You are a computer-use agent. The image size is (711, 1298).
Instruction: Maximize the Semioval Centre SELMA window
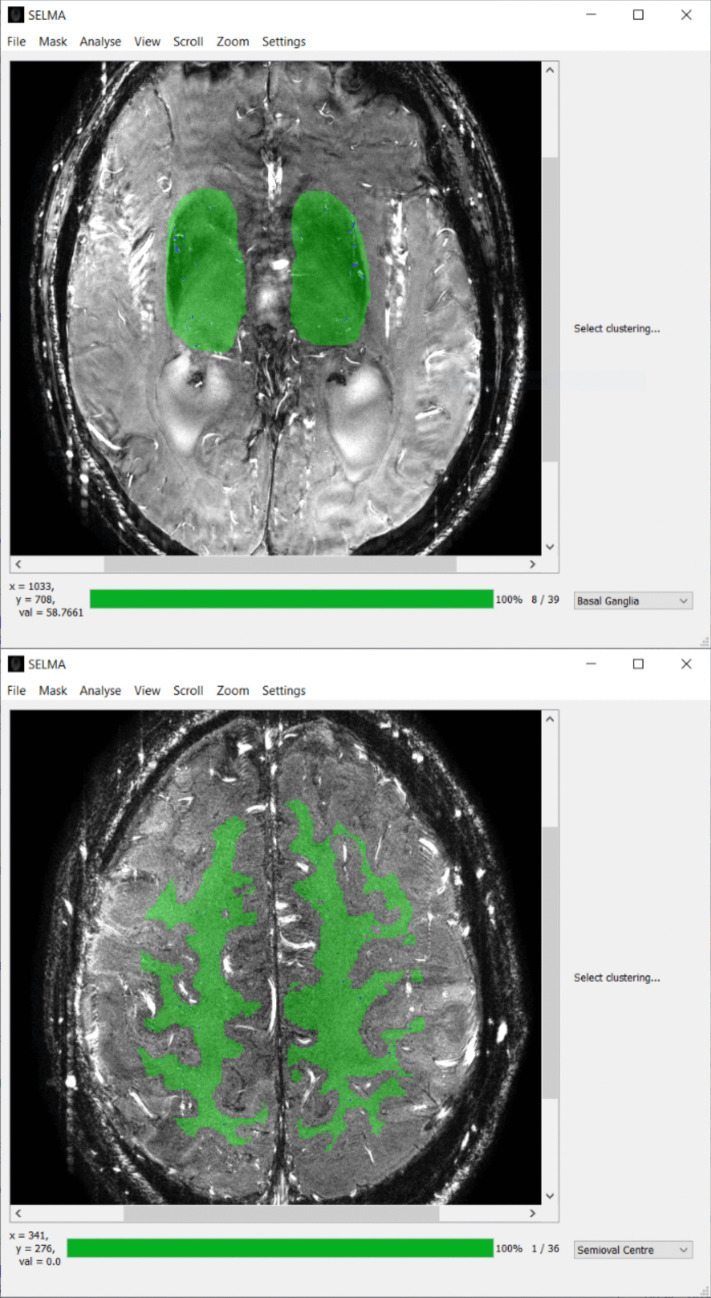click(x=638, y=664)
